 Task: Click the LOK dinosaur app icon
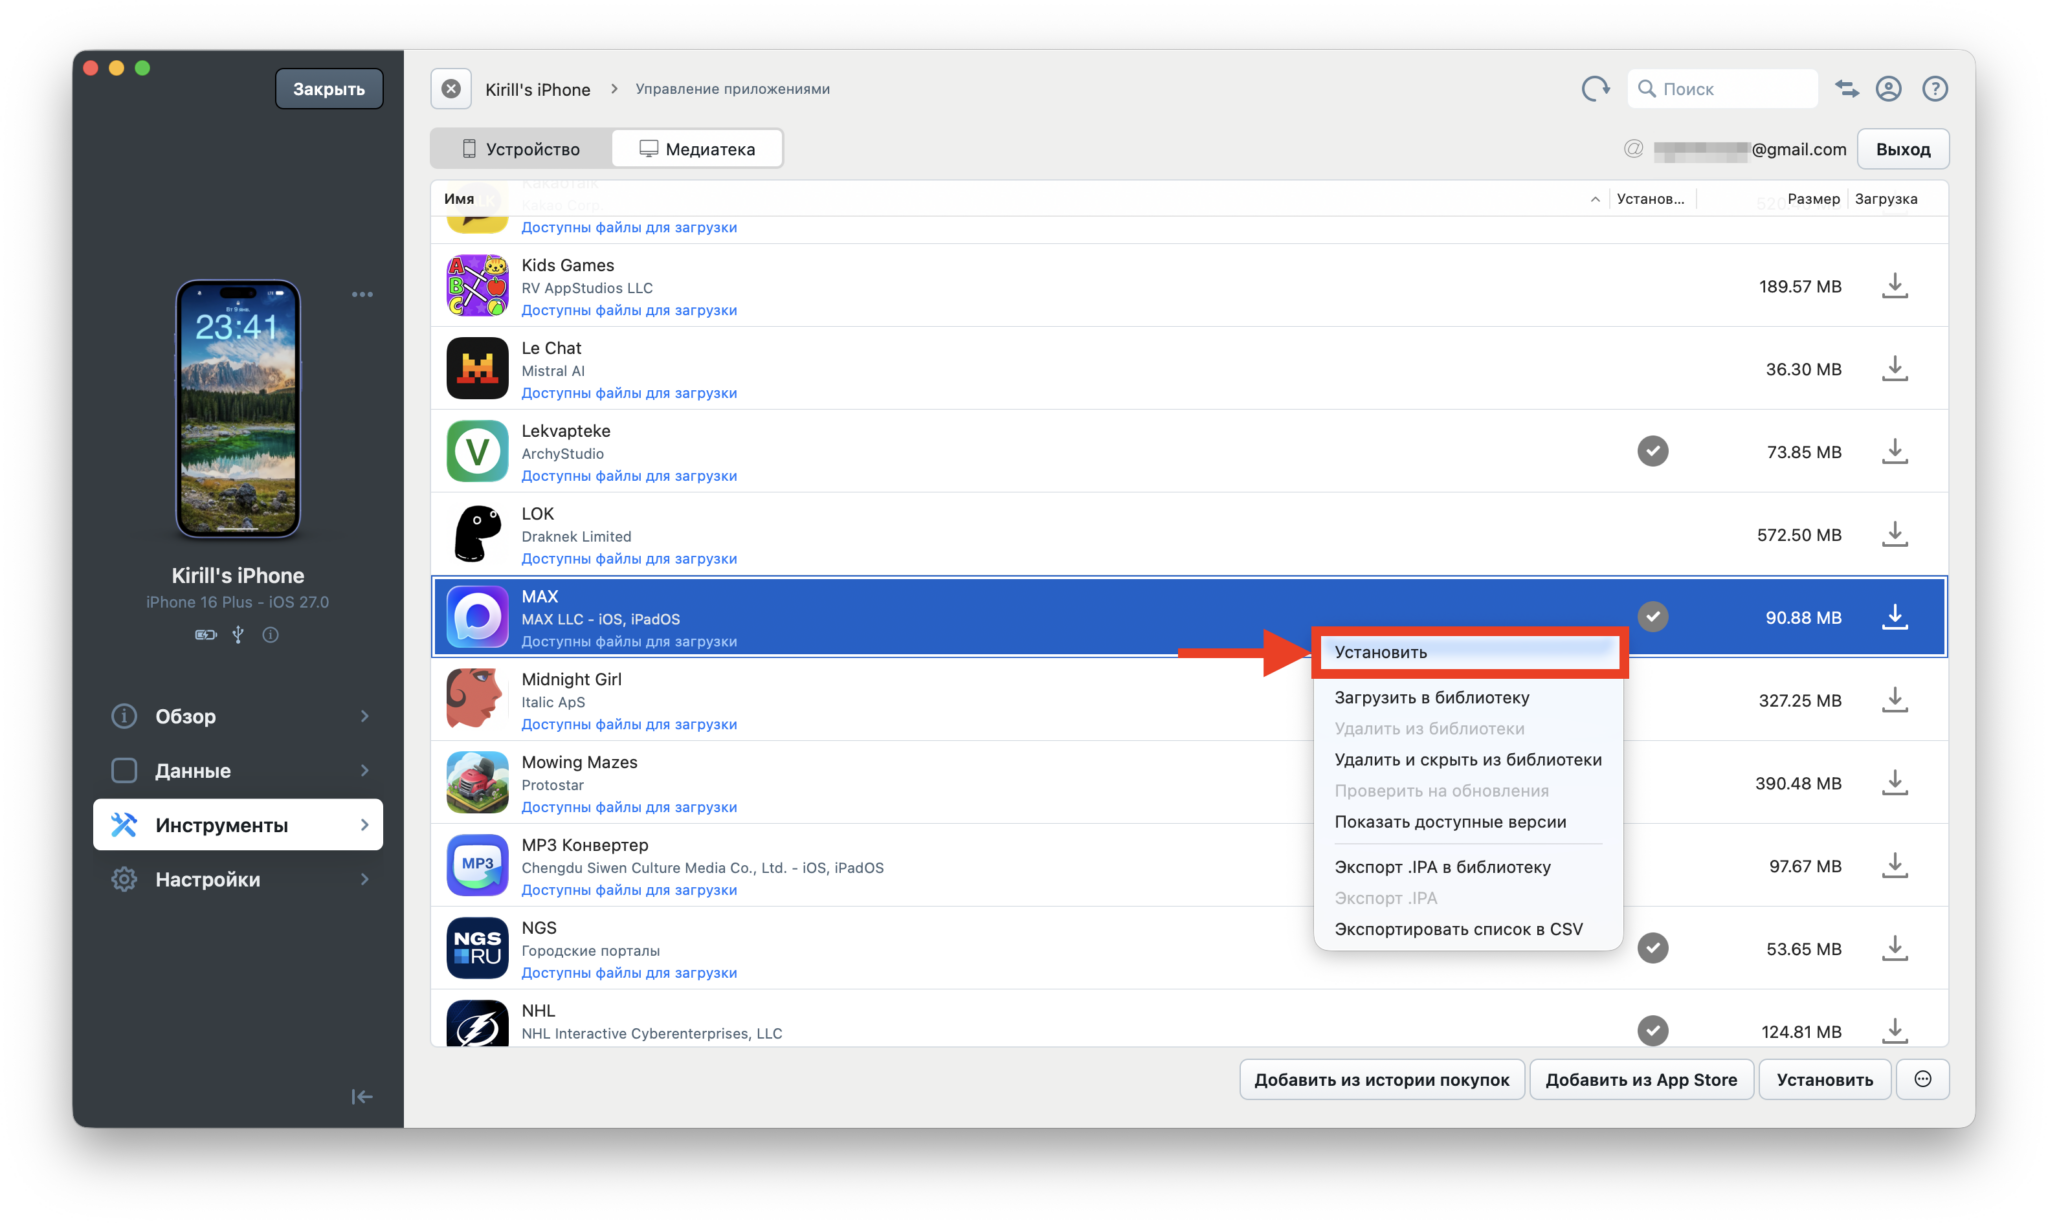point(477,534)
